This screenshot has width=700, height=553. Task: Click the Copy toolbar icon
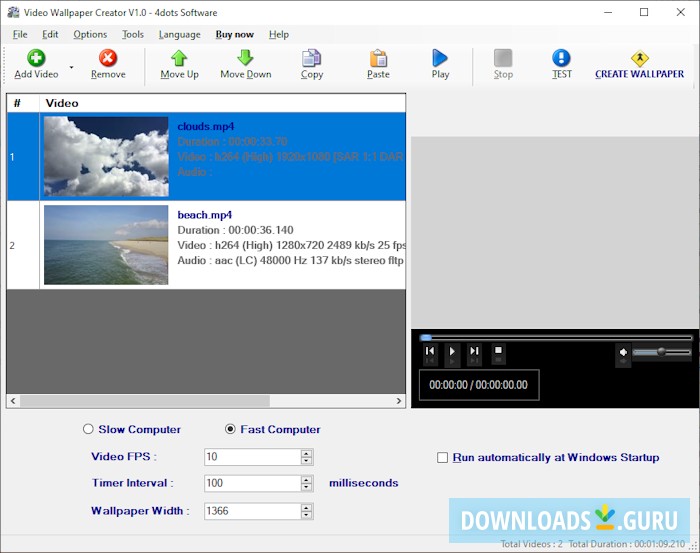(312, 59)
